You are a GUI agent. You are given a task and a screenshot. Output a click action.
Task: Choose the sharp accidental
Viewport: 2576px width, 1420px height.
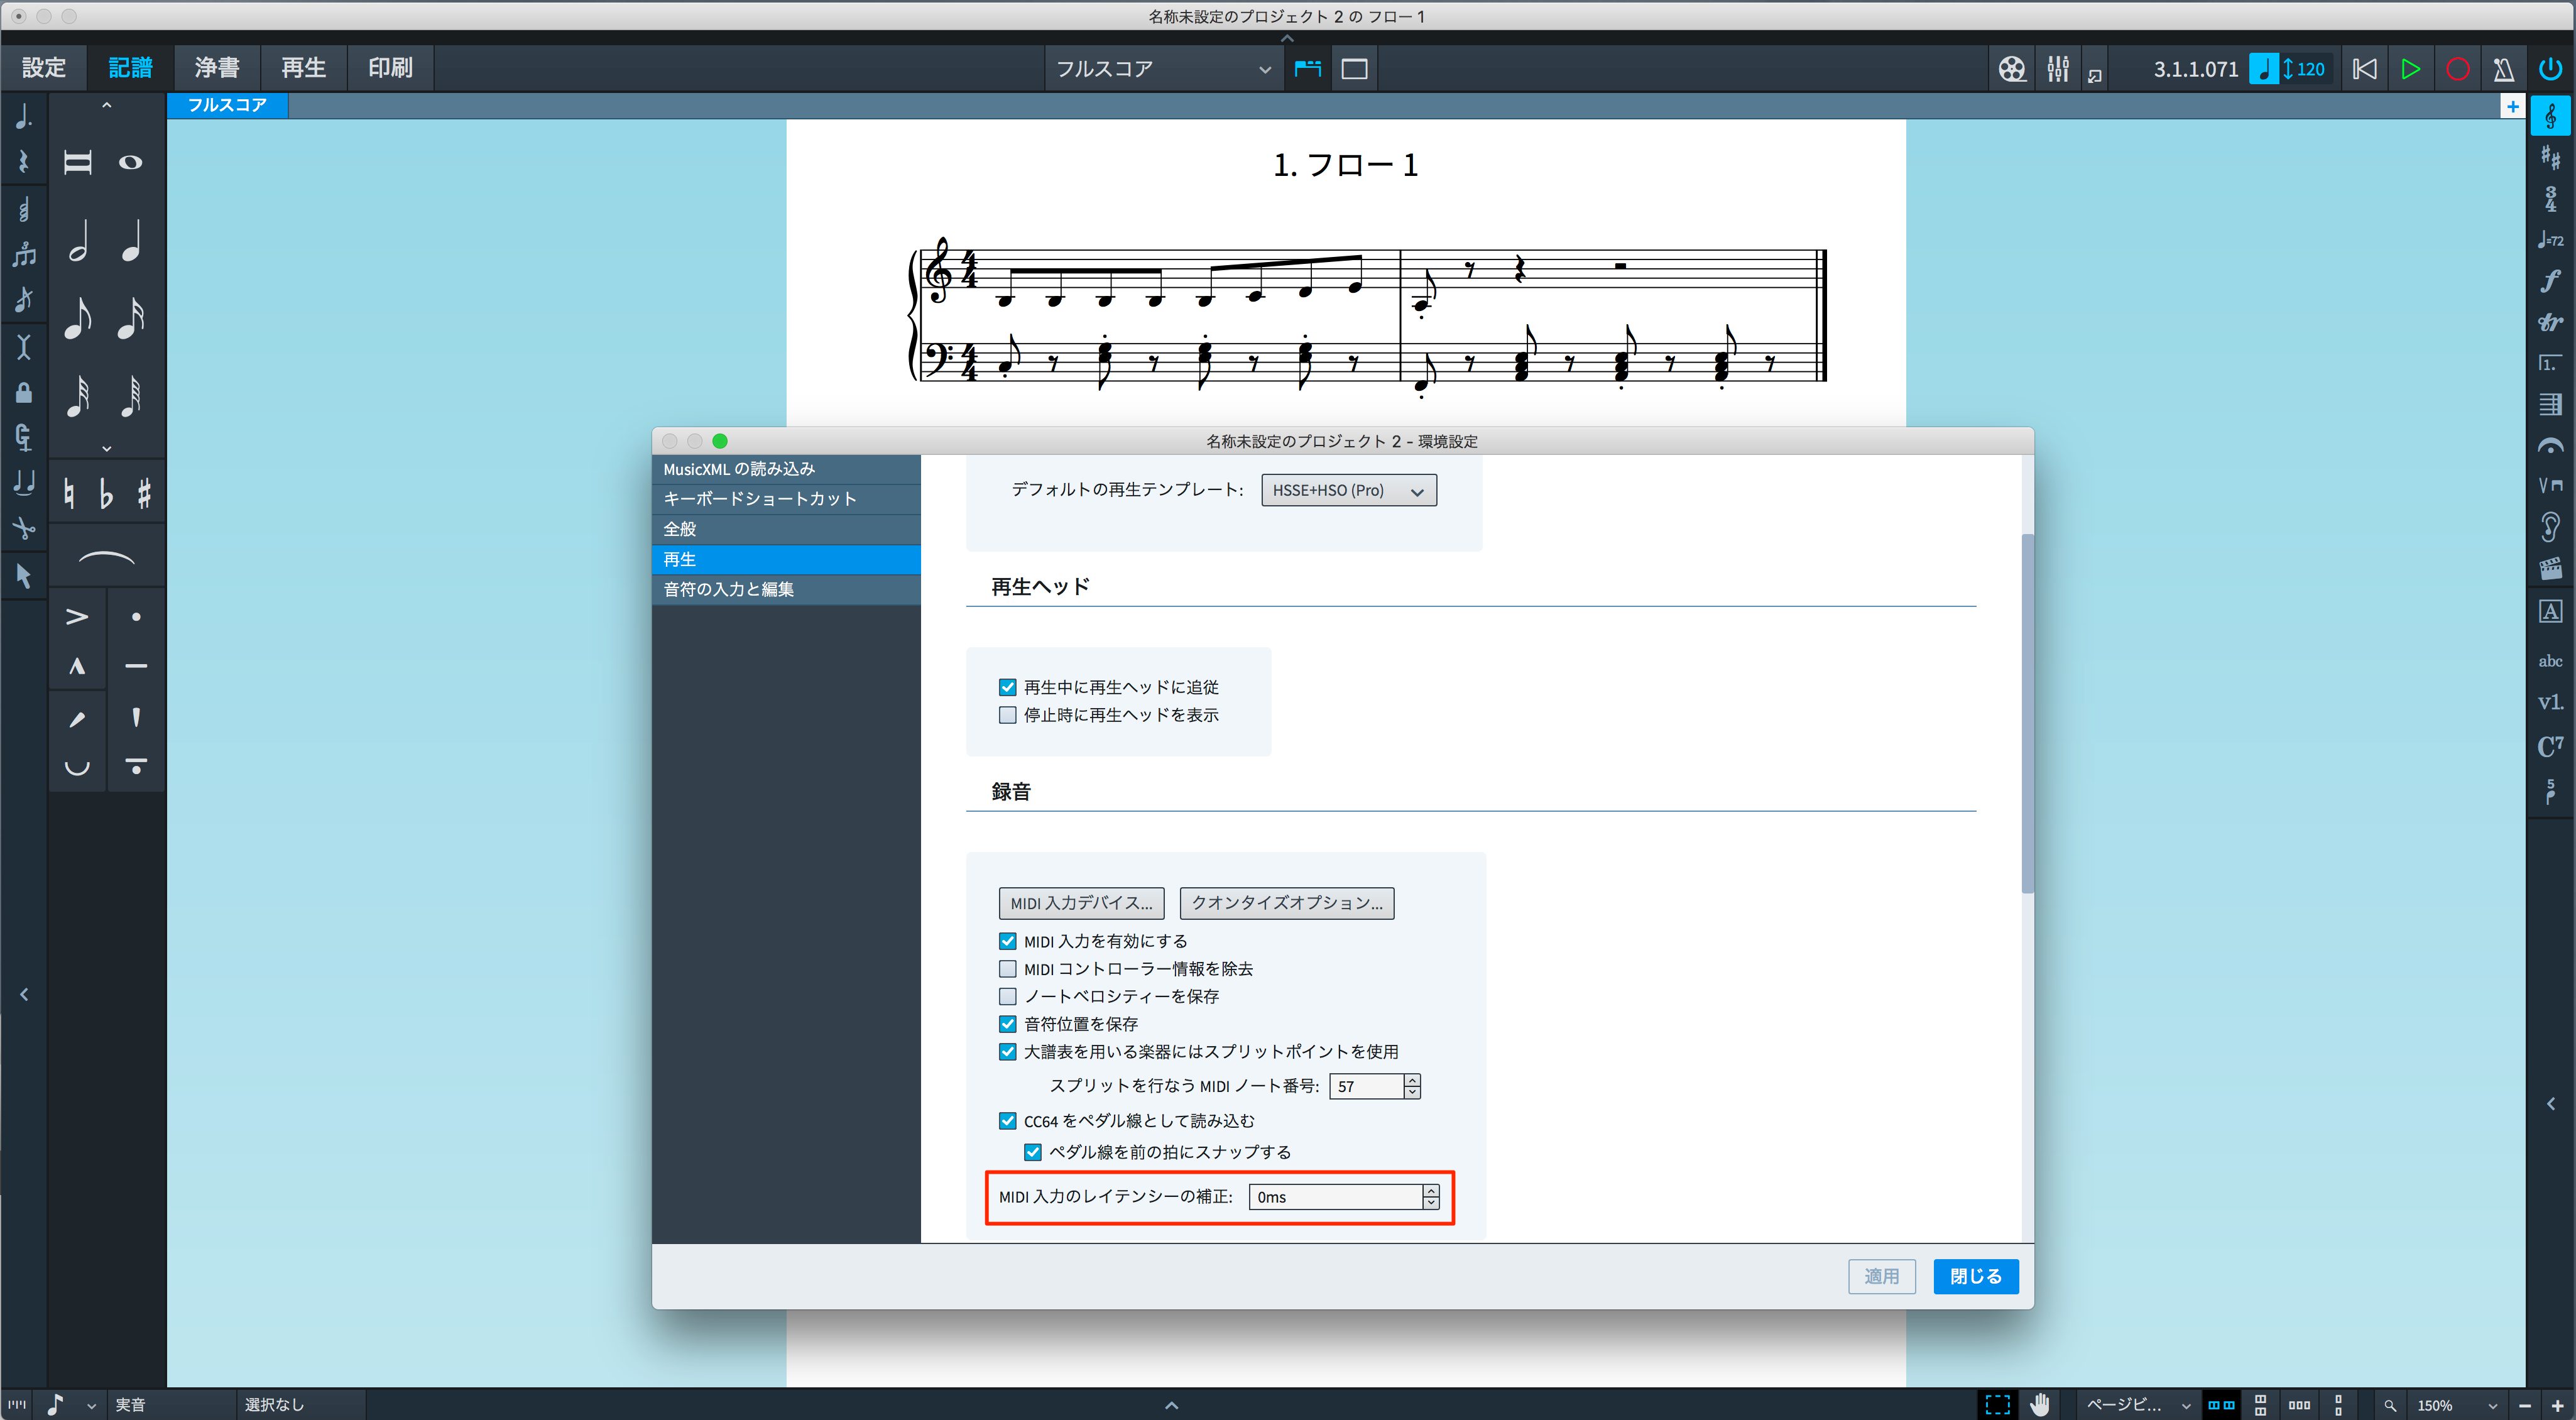pos(144,494)
